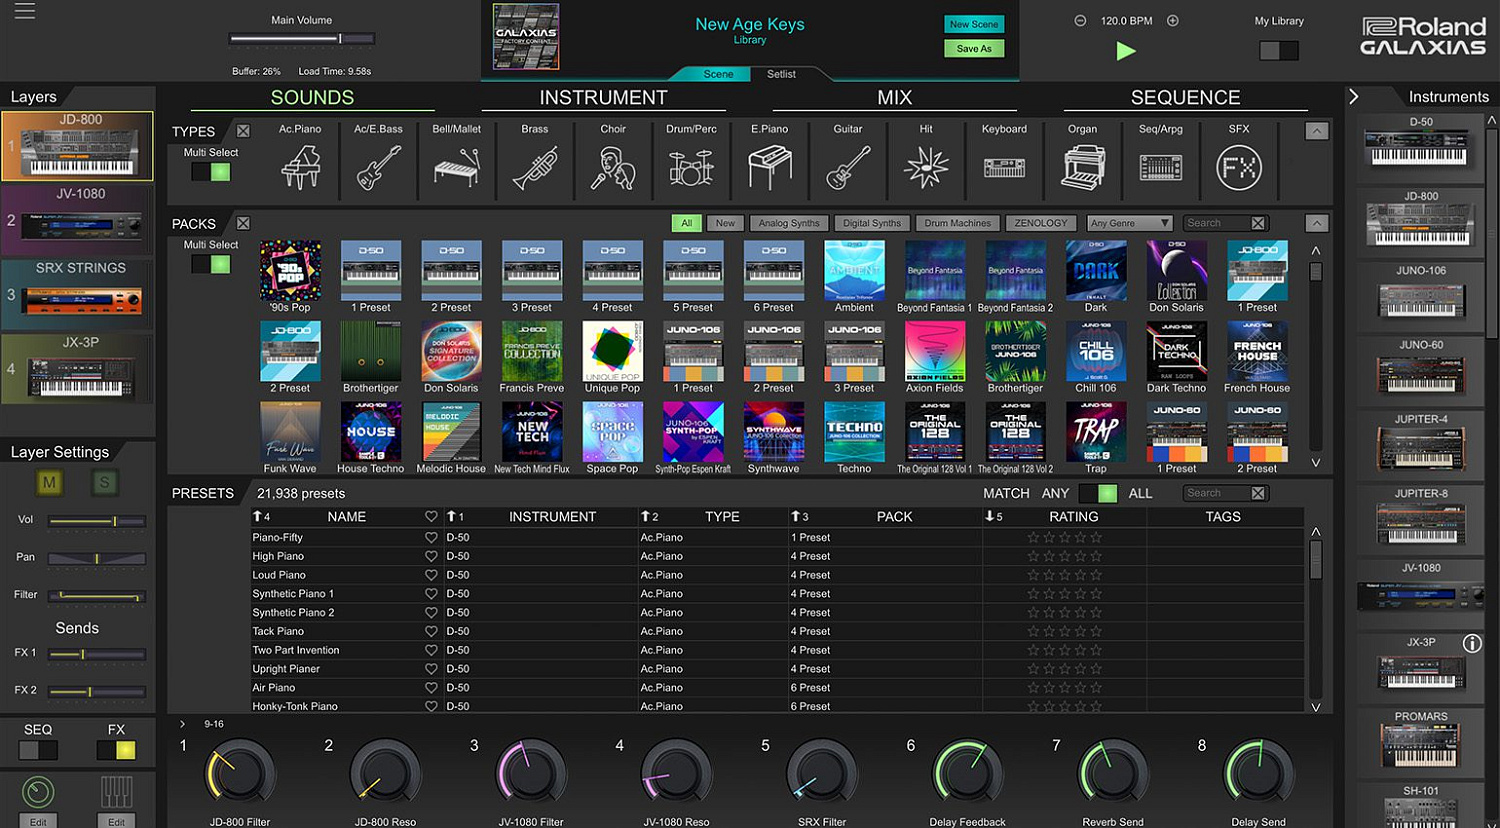
Task: Decrease tempo with the minus icon
Action: (1080, 21)
